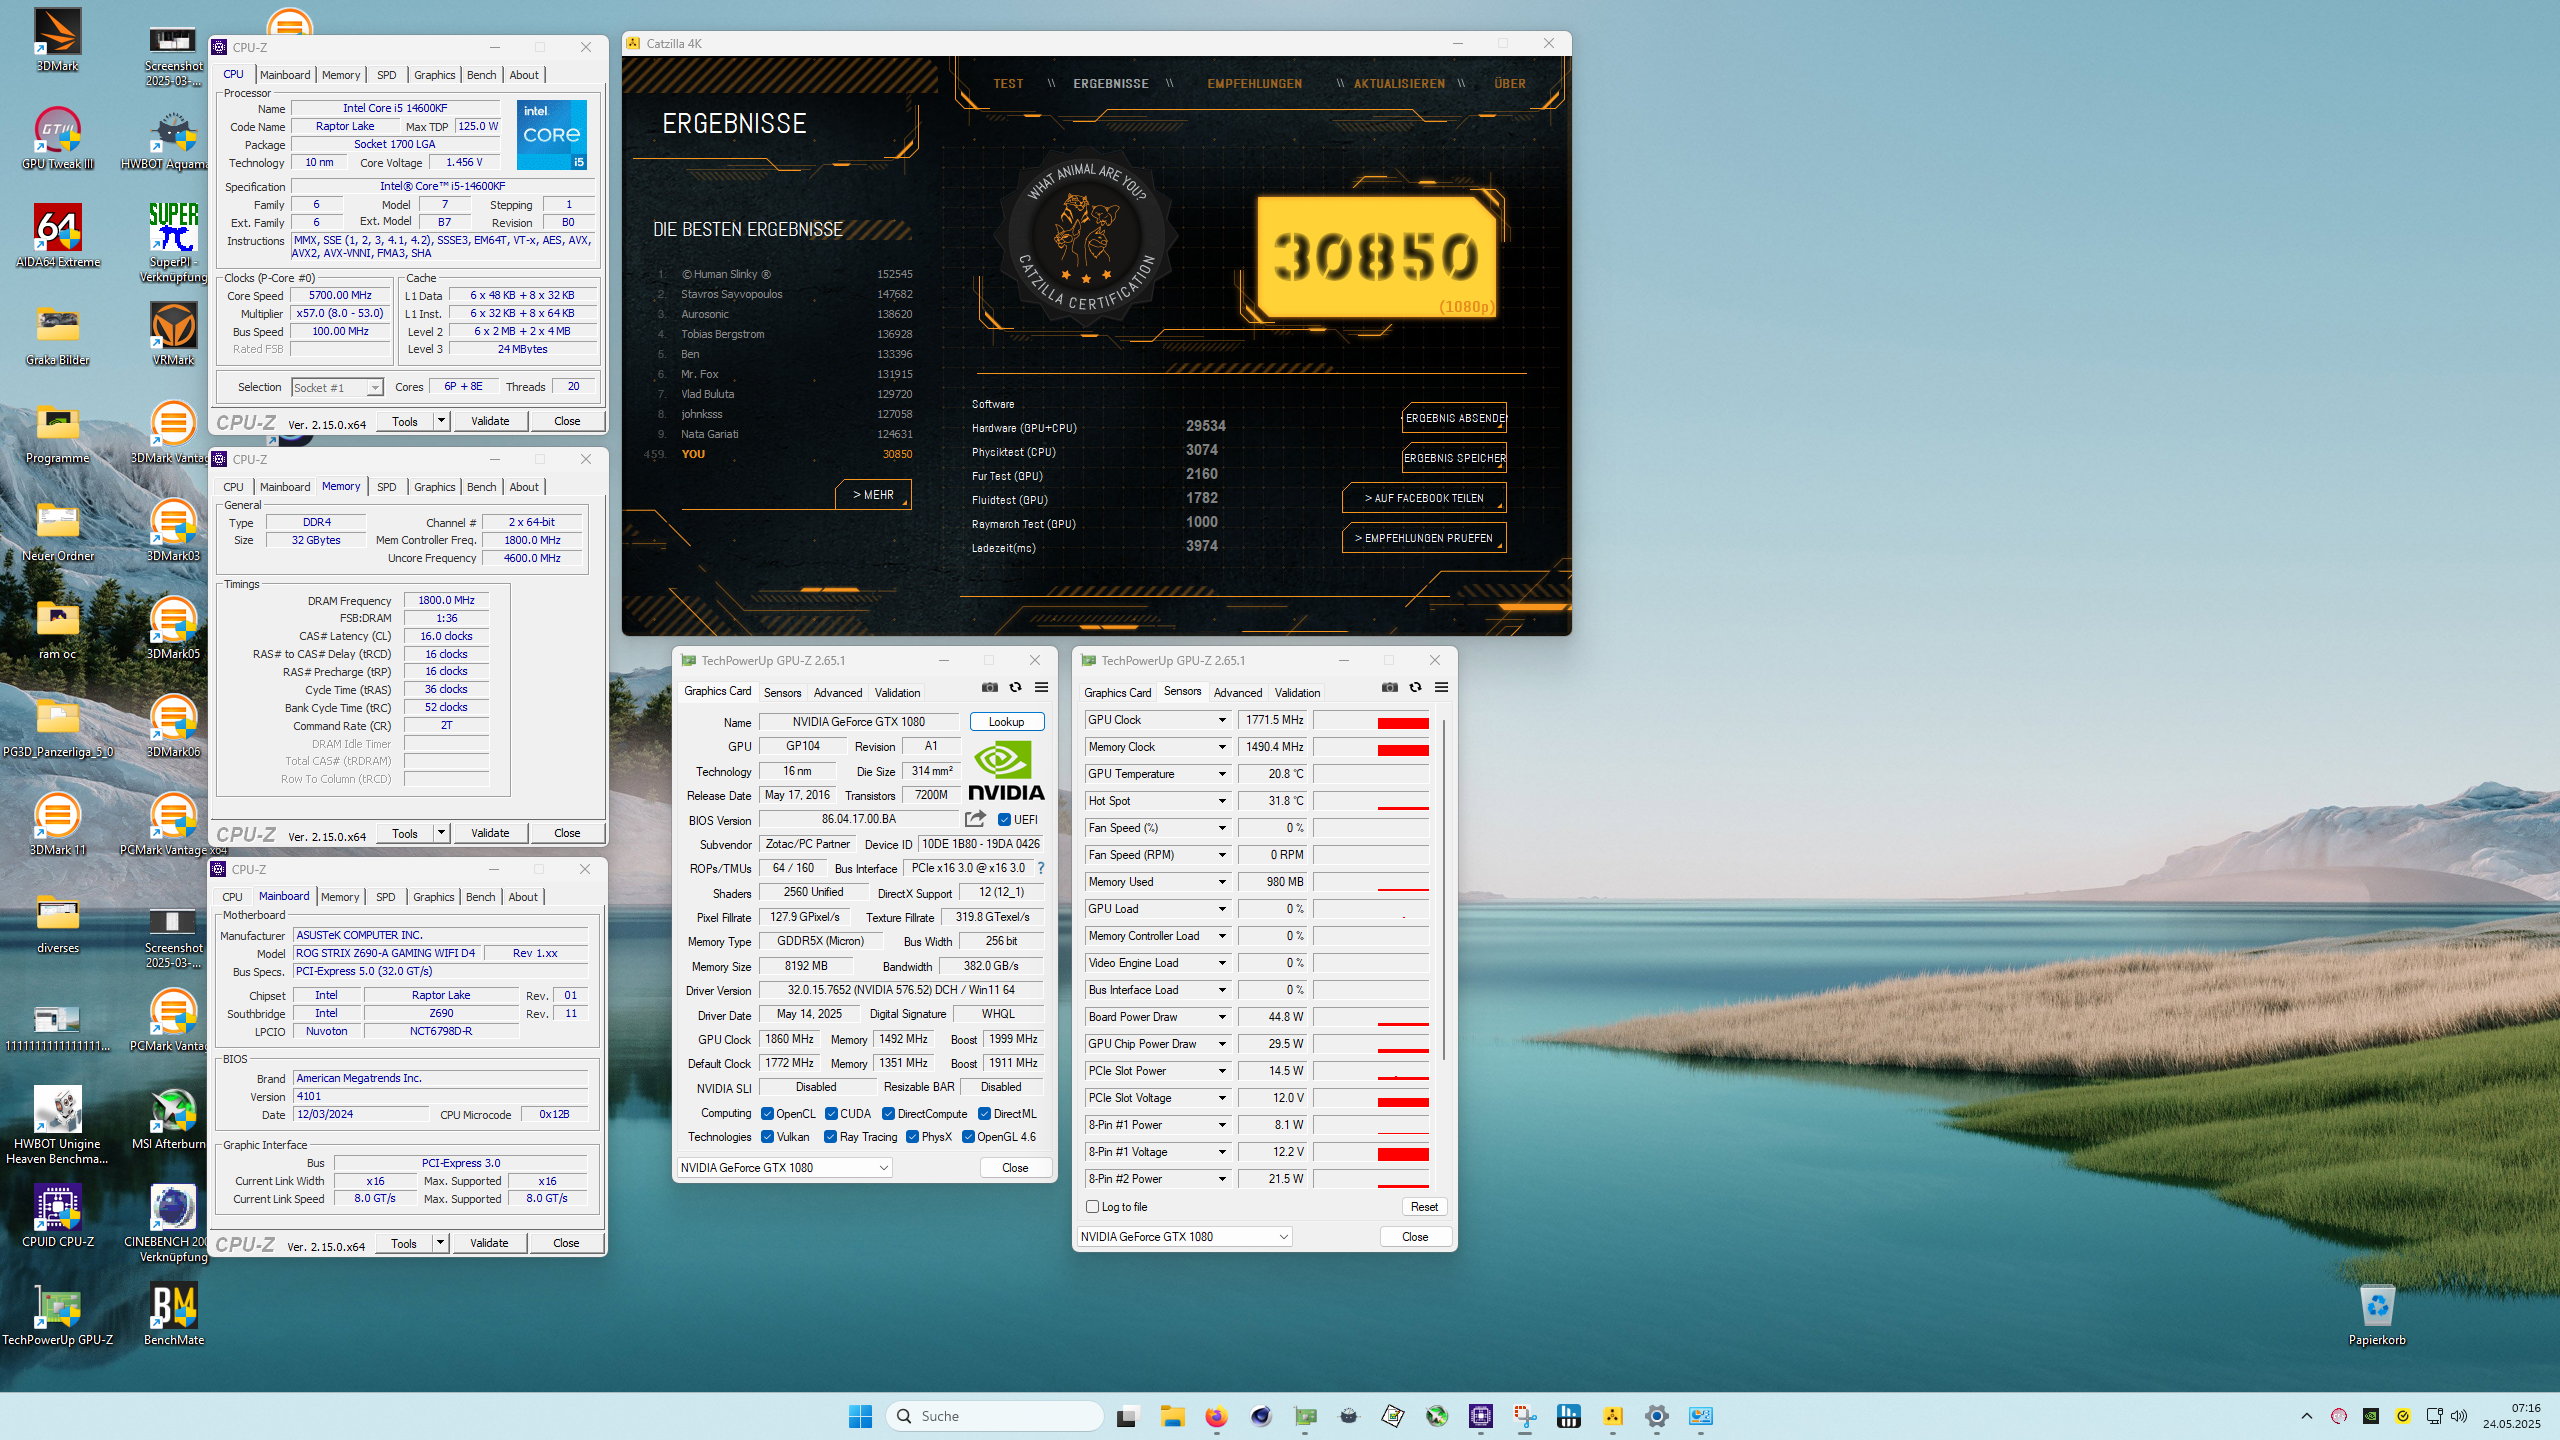
Task: Toggle the UEFI checkbox in GPU-Z
Action: (1004, 820)
